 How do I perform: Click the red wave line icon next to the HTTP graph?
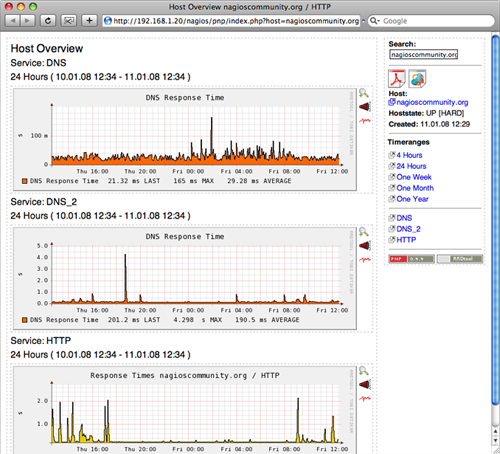(x=365, y=398)
